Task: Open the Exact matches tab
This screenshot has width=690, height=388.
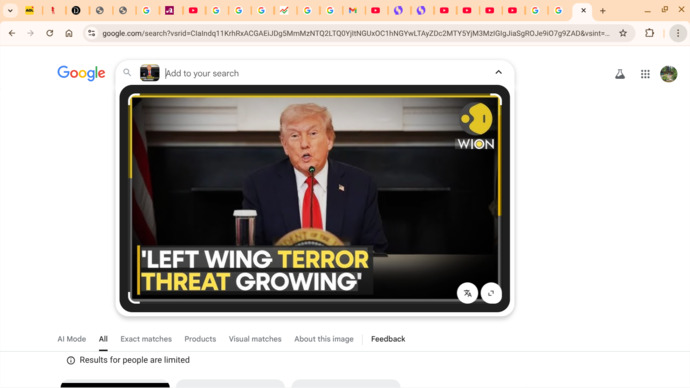Action: click(146, 339)
